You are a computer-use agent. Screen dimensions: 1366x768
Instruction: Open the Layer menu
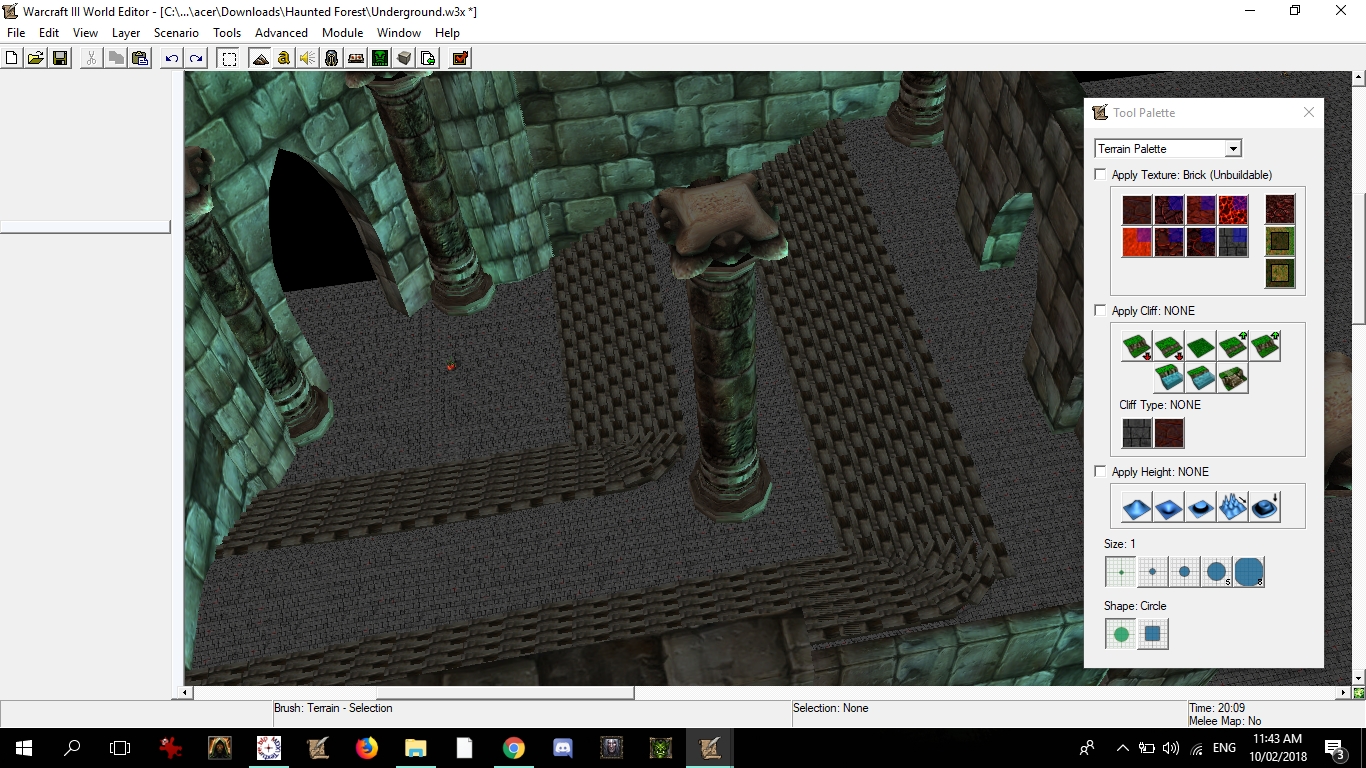coord(126,33)
